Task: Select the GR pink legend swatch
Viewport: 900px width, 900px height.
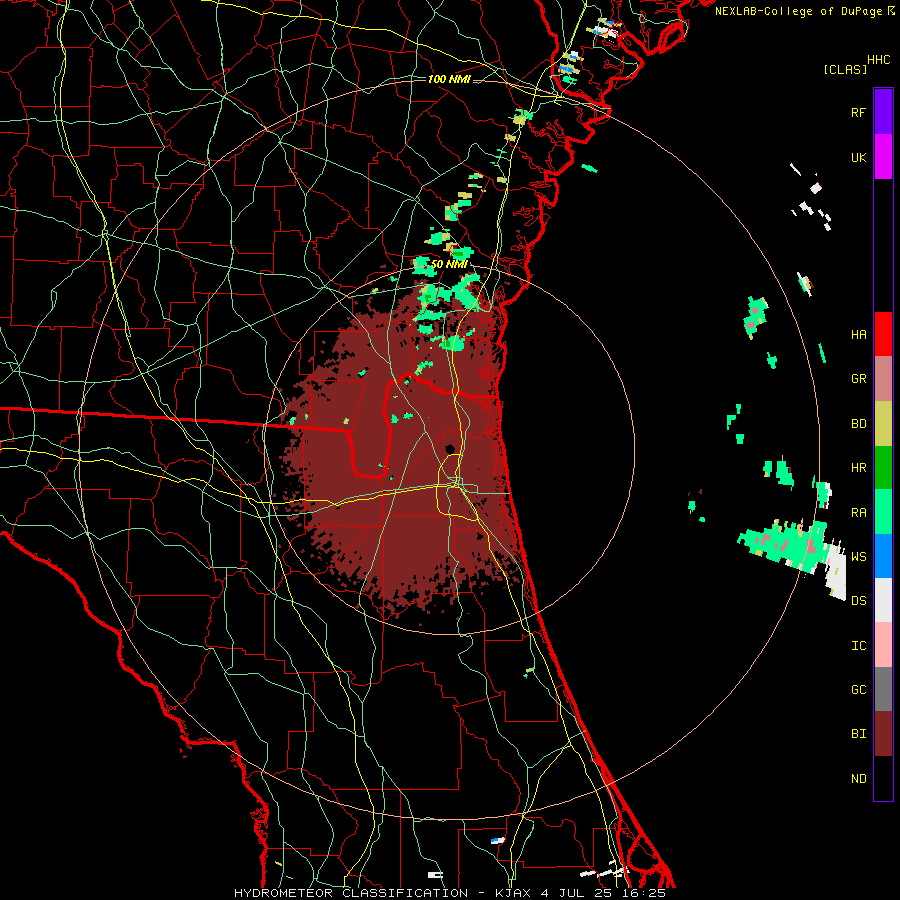Action: (x=883, y=379)
